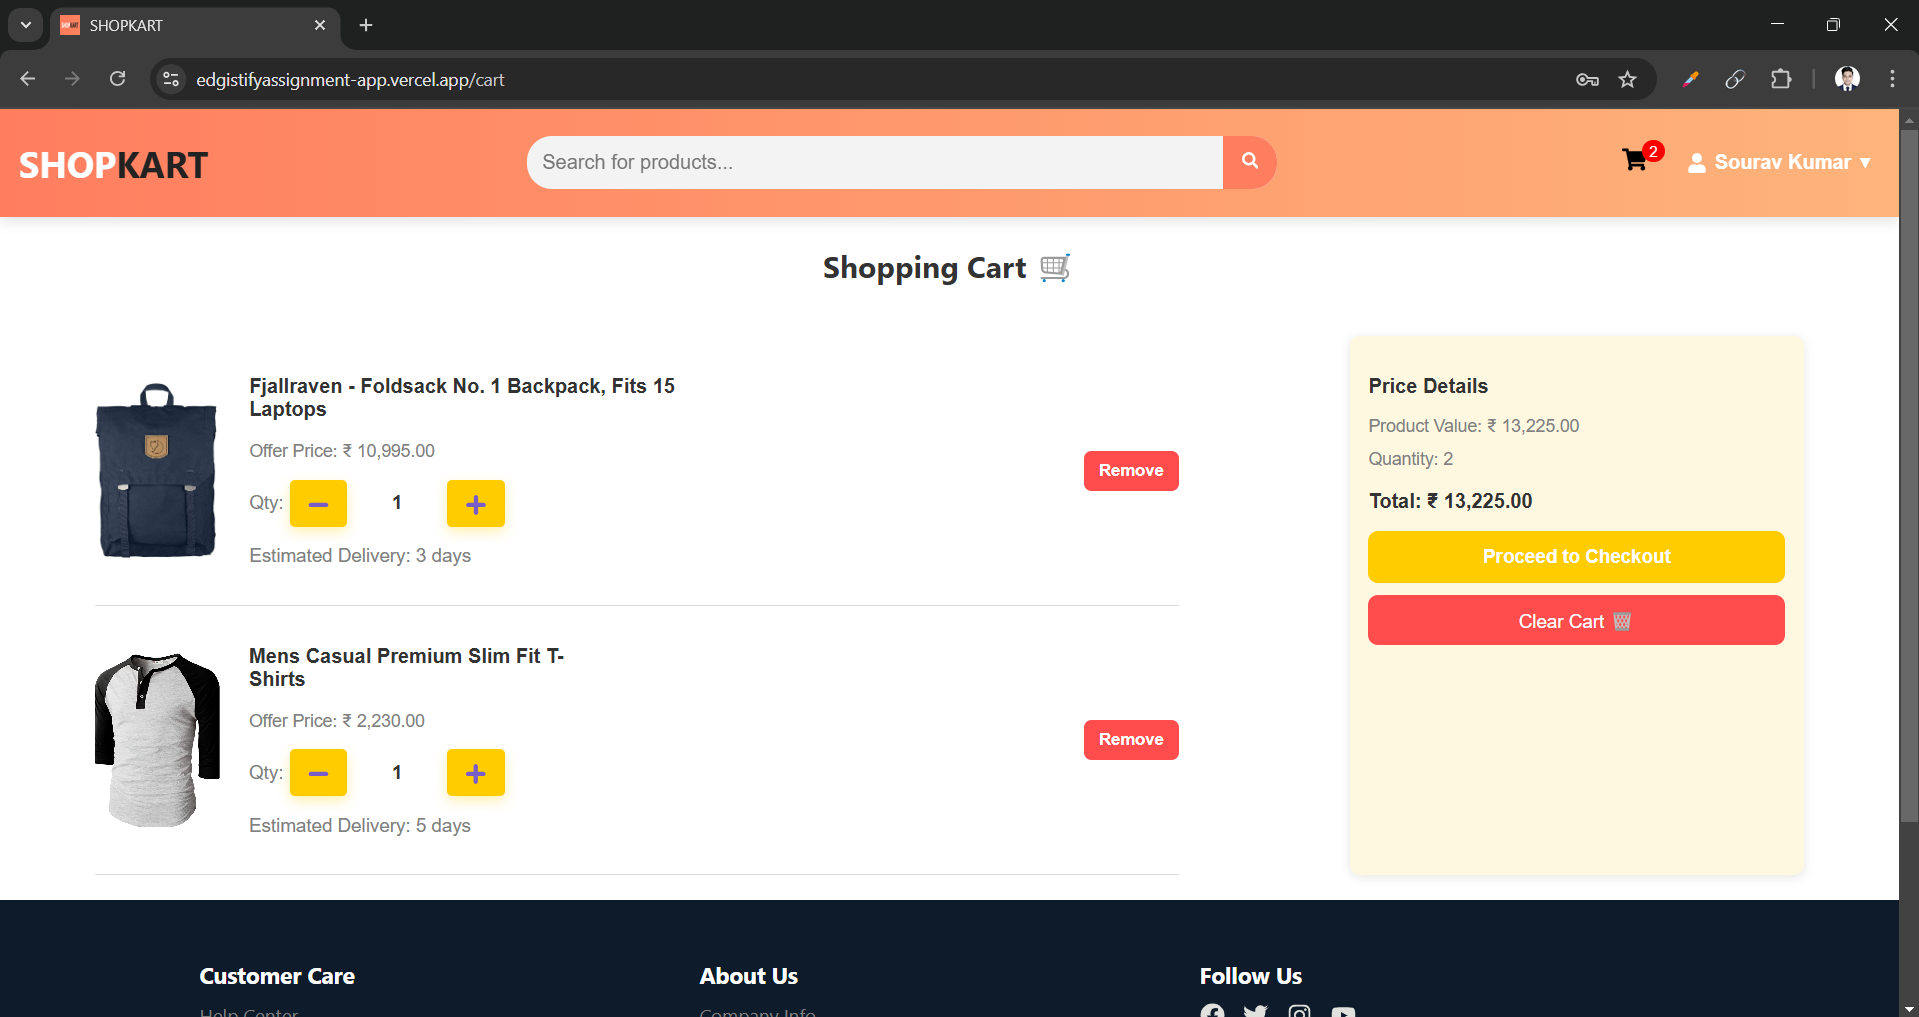
Task: Focus the Search for products field
Action: coord(875,162)
